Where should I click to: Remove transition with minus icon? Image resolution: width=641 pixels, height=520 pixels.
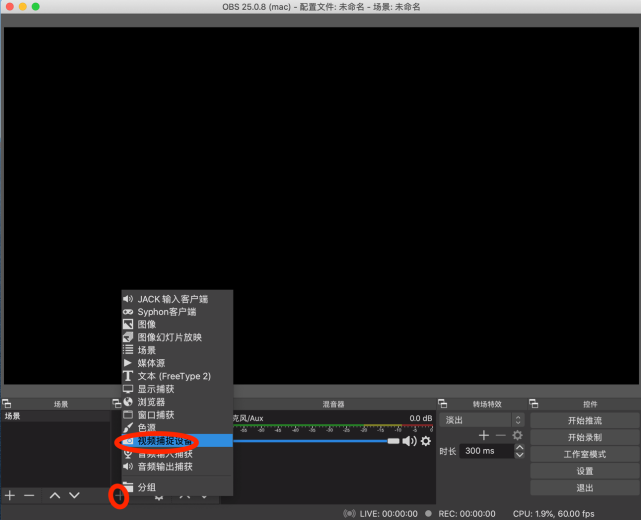pos(501,435)
